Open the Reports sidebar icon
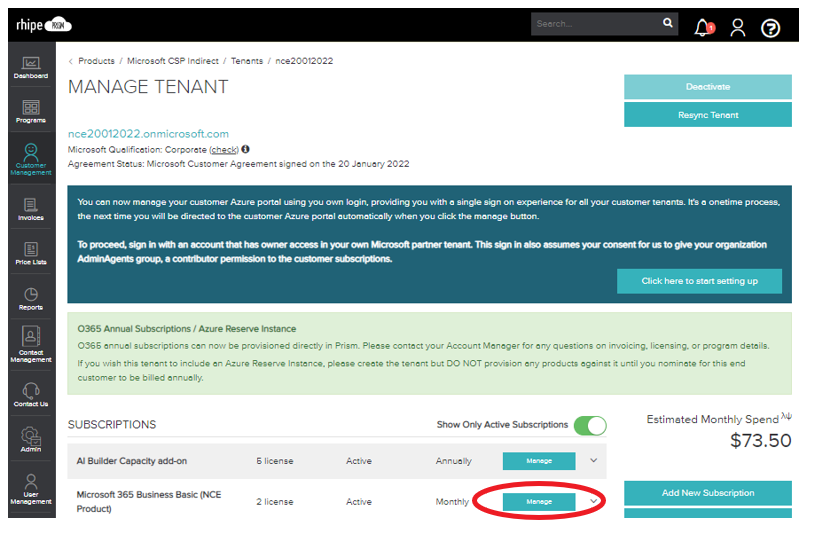This screenshot has height=536, width=815. (31, 299)
